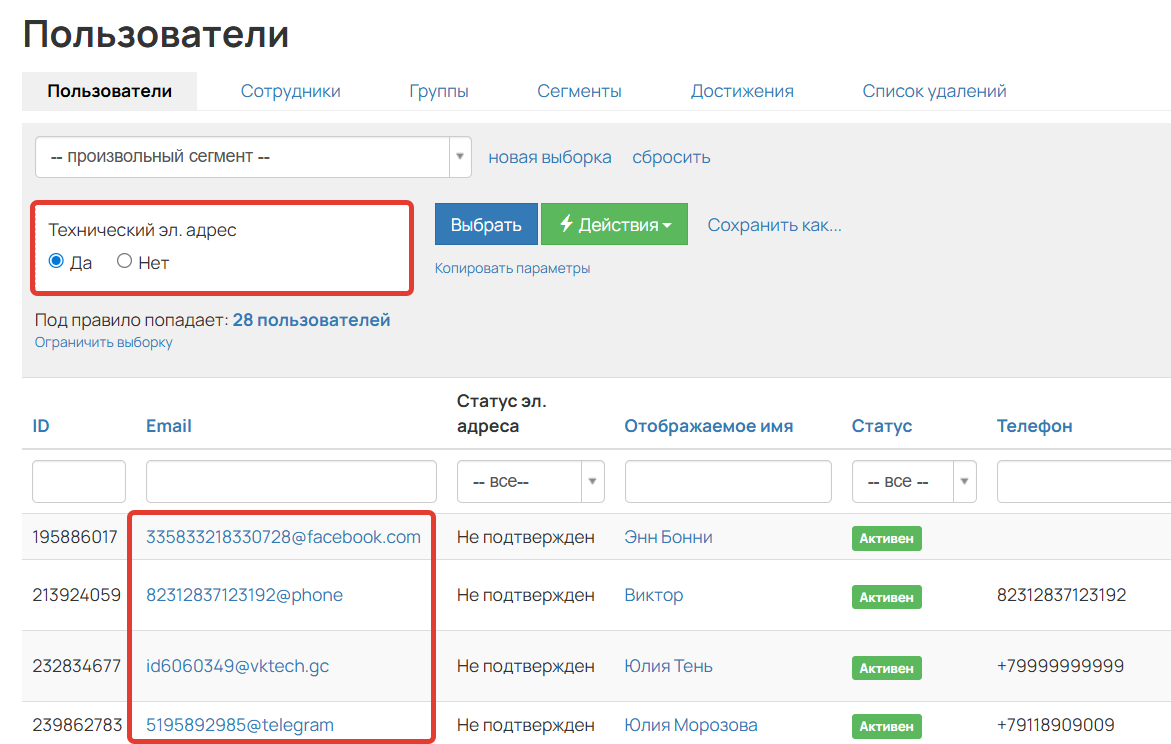
Task: Open the 'Достижения' tab
Action: coord(741,91)
